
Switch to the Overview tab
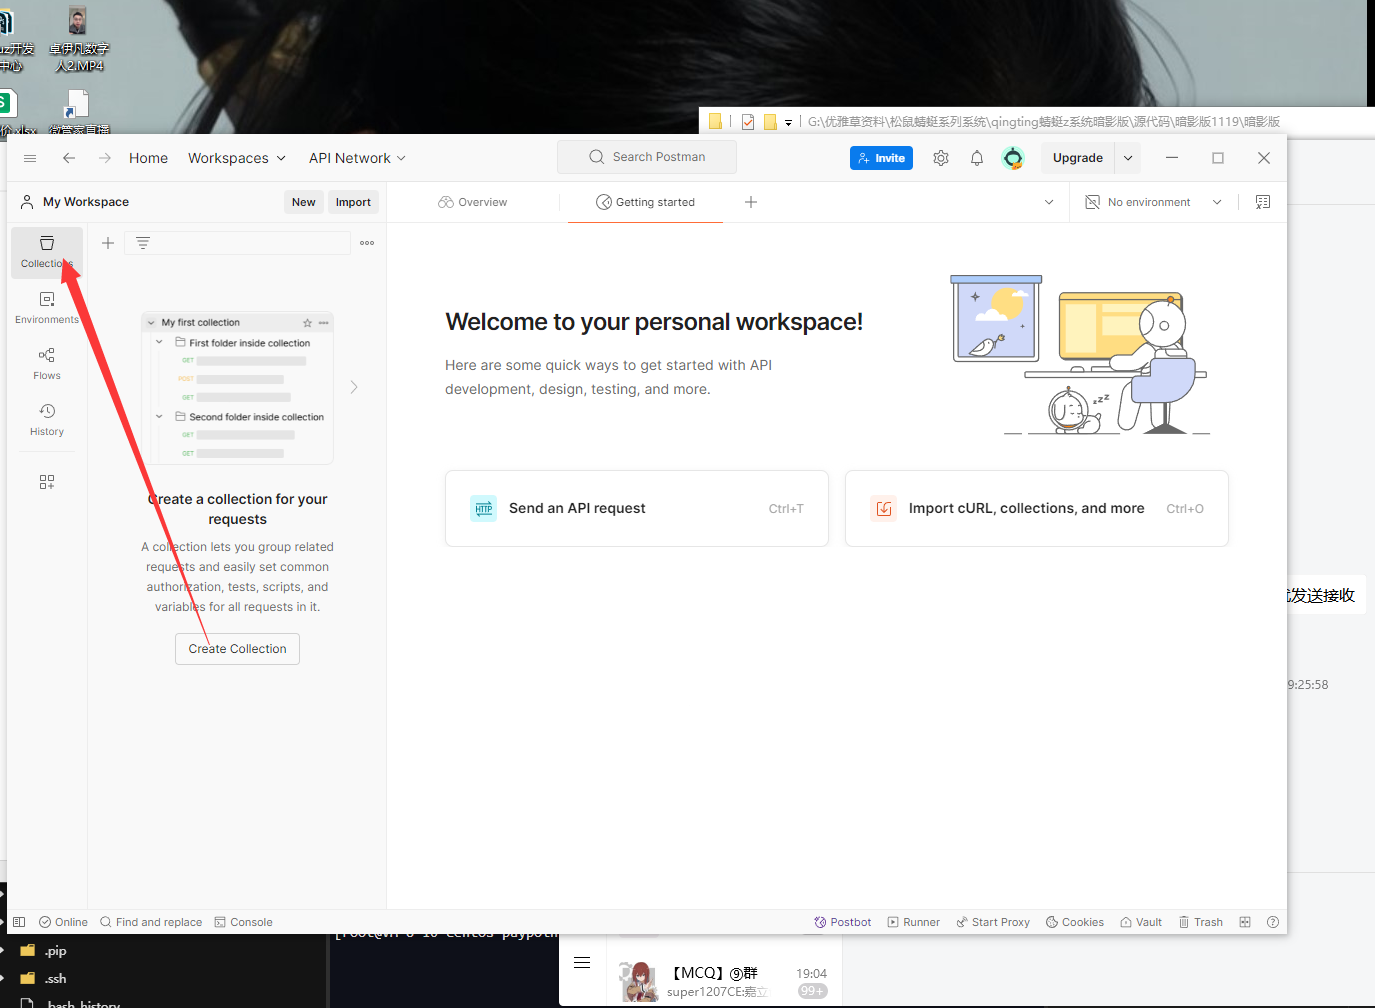pyautogui.click(x=473, y=202)
